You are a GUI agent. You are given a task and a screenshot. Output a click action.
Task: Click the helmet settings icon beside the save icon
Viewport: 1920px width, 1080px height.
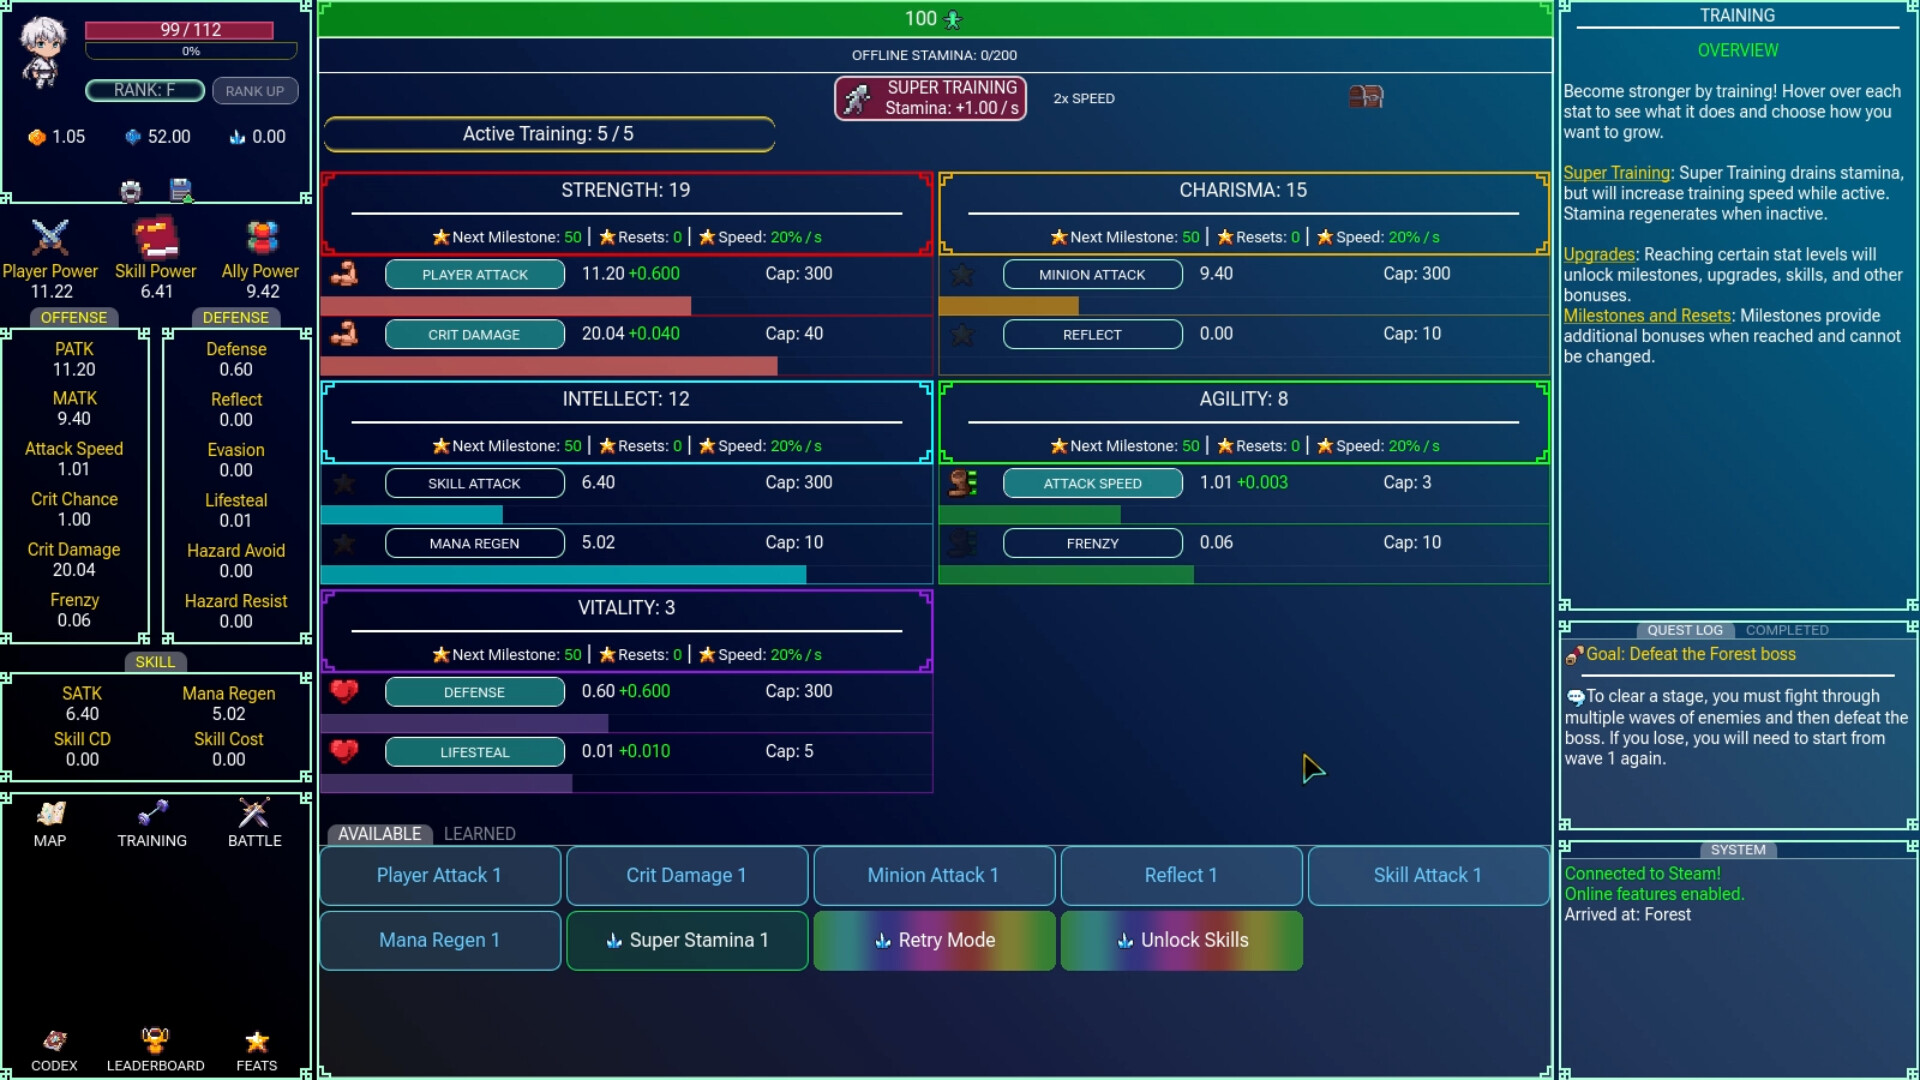pos(130,189)
